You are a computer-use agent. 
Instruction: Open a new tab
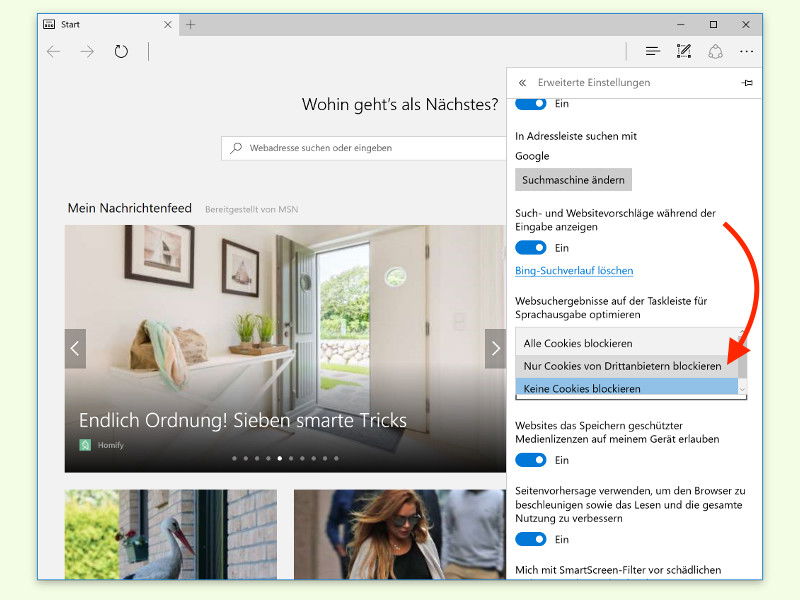pyautogui.click(x=190, y=24)
